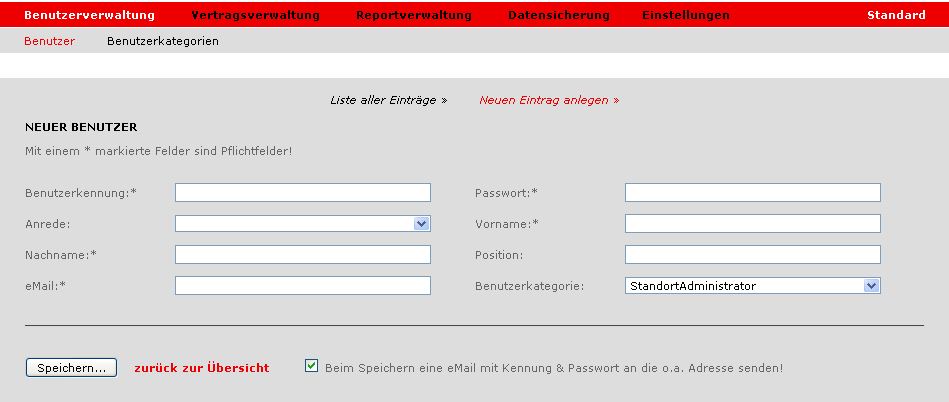
Task: Switch to the Benutzer sub-tab
Action: click(x=50, y=41)
